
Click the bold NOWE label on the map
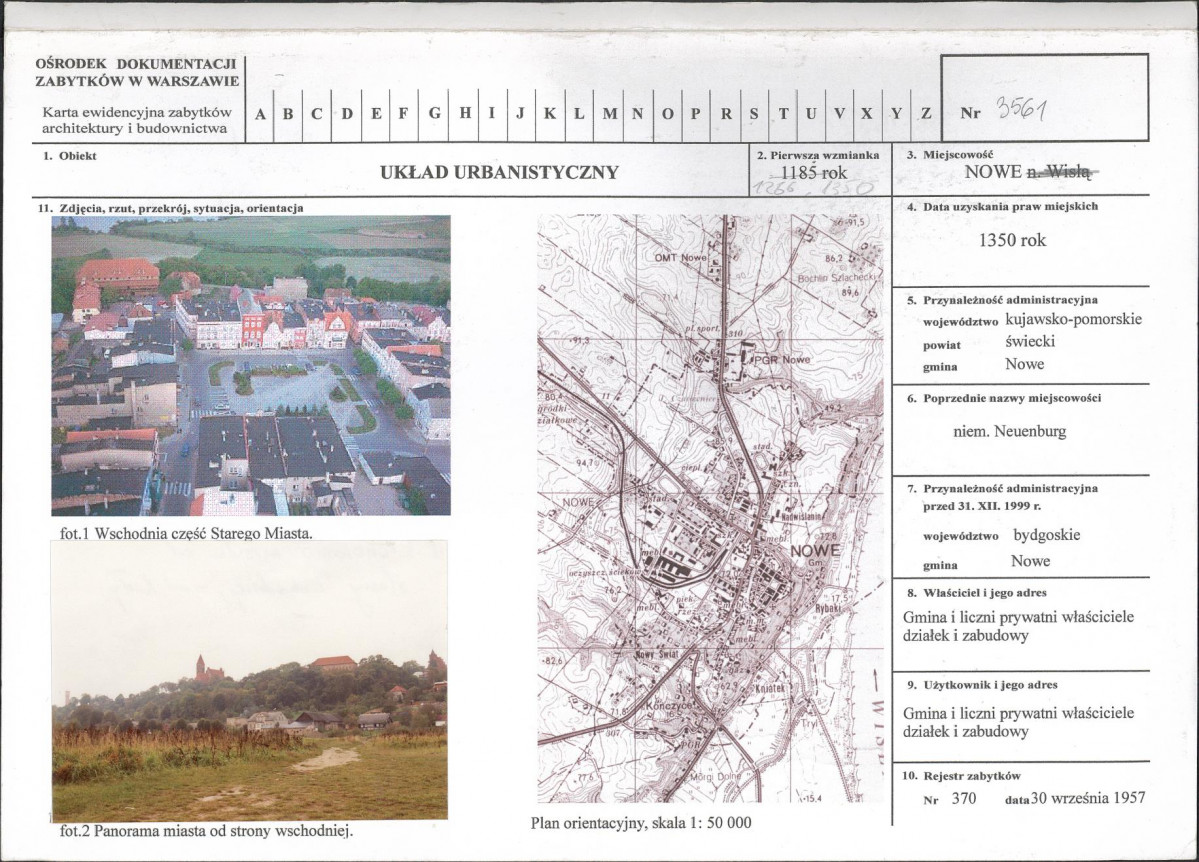(x=814, y=551)
